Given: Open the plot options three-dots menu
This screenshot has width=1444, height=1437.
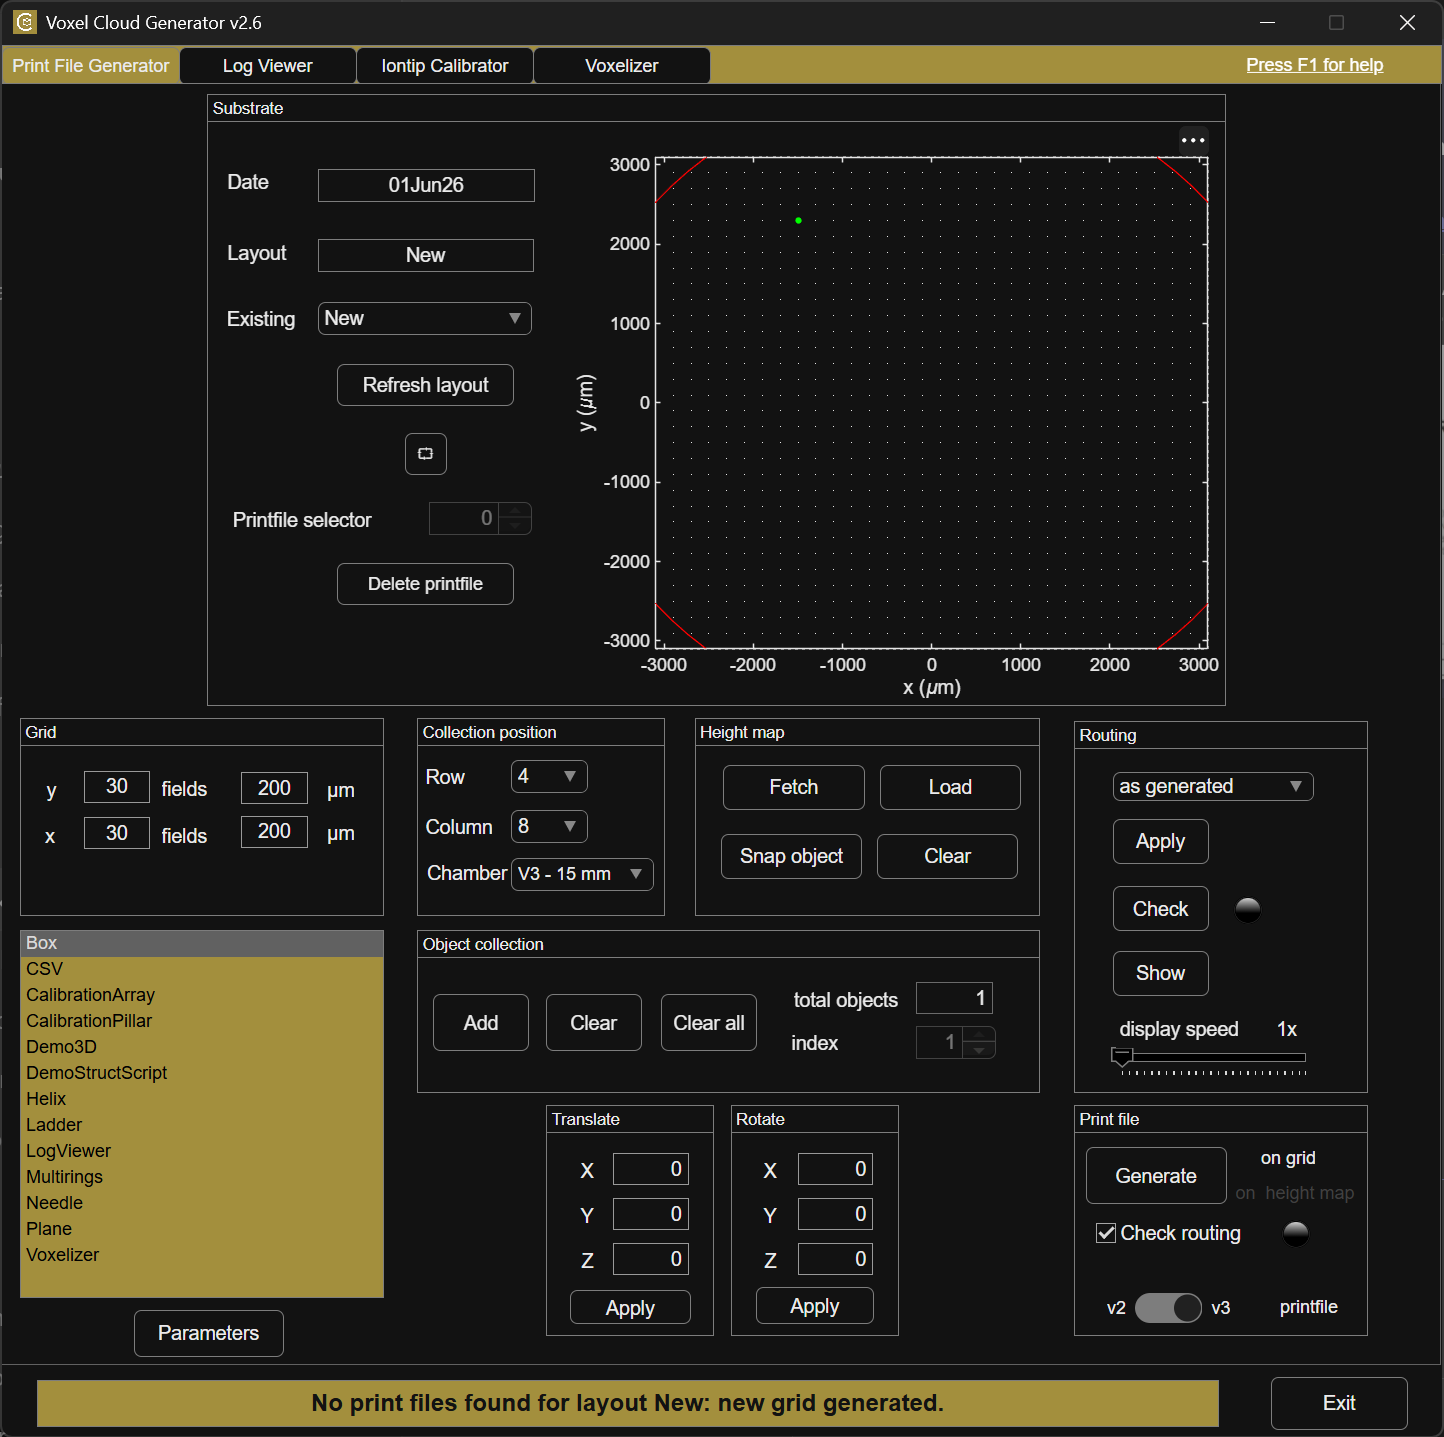Looking at the screenshot, I should pos(1193,140).
